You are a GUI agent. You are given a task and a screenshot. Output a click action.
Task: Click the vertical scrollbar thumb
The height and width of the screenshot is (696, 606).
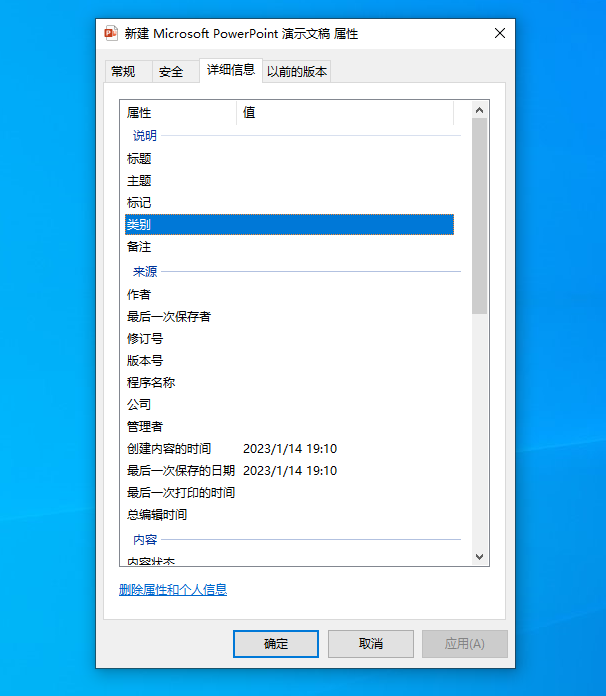click(x=479, y=216)
